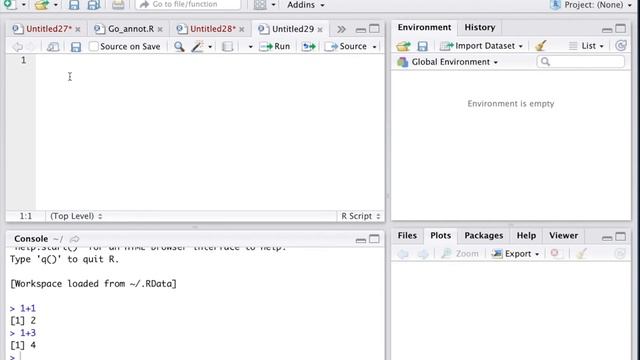This screenshot has height=360, width=640.
Task: Close the Go_annot.R tab
Action: (x=160, y=29)
